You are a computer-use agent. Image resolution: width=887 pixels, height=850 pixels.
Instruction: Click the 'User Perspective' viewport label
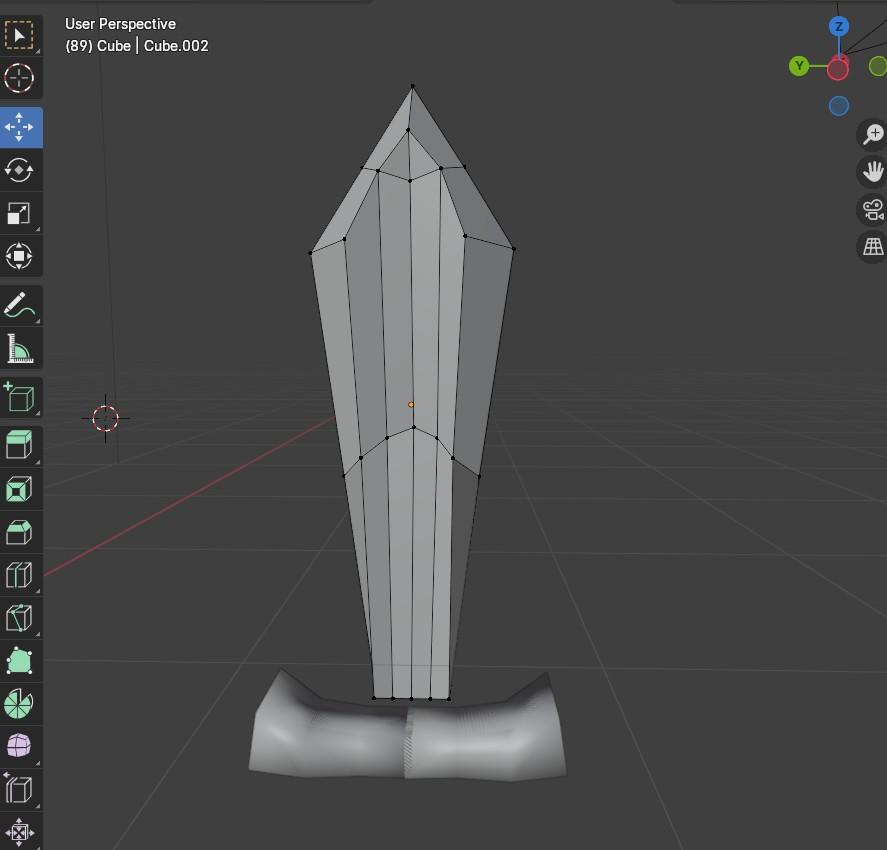[x=120, y=24]
